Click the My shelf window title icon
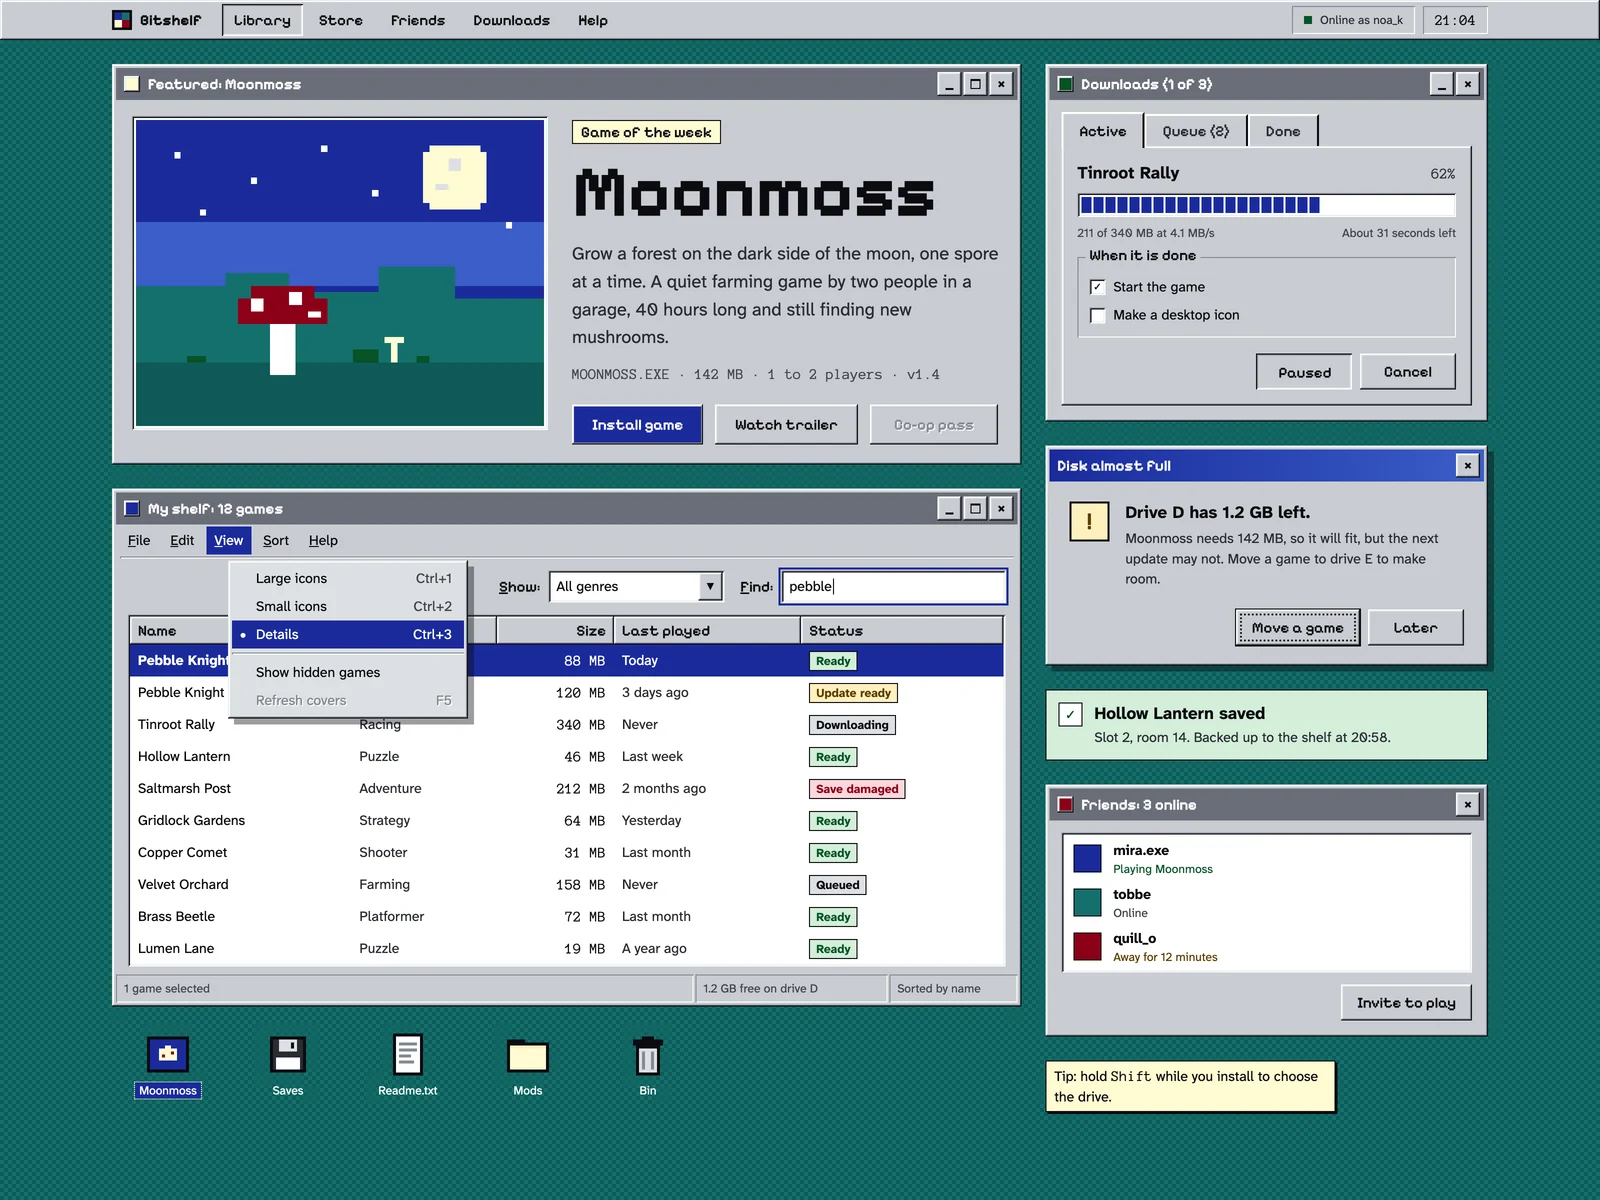Screen dimensions: 1600x1200 (131, 508)
